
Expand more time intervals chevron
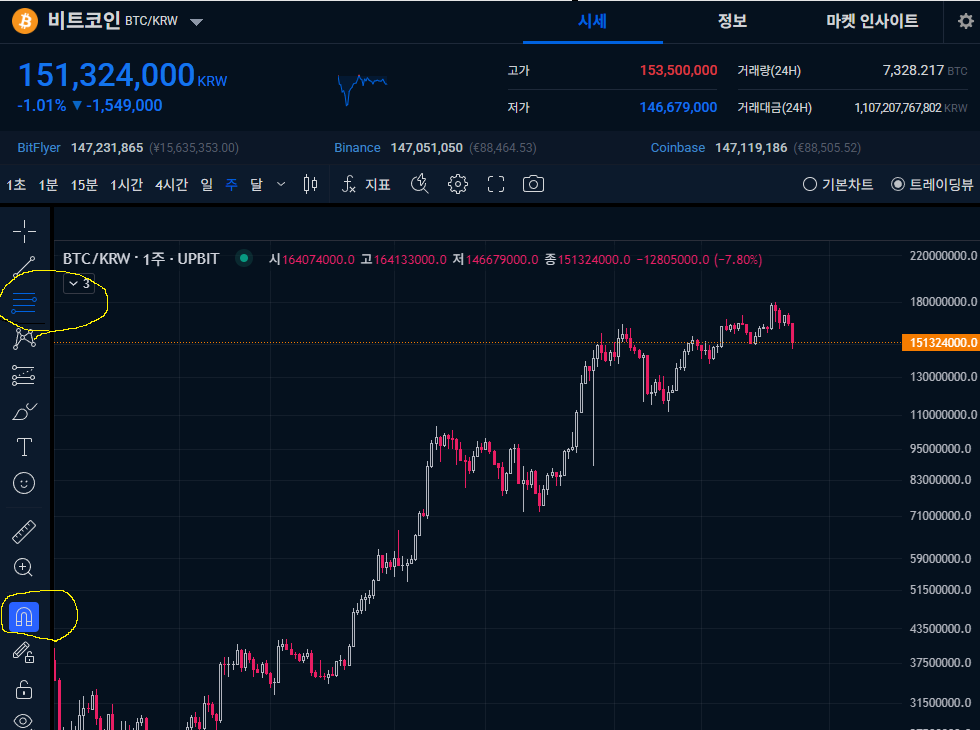pyautogui.click(x=281, y=184)
